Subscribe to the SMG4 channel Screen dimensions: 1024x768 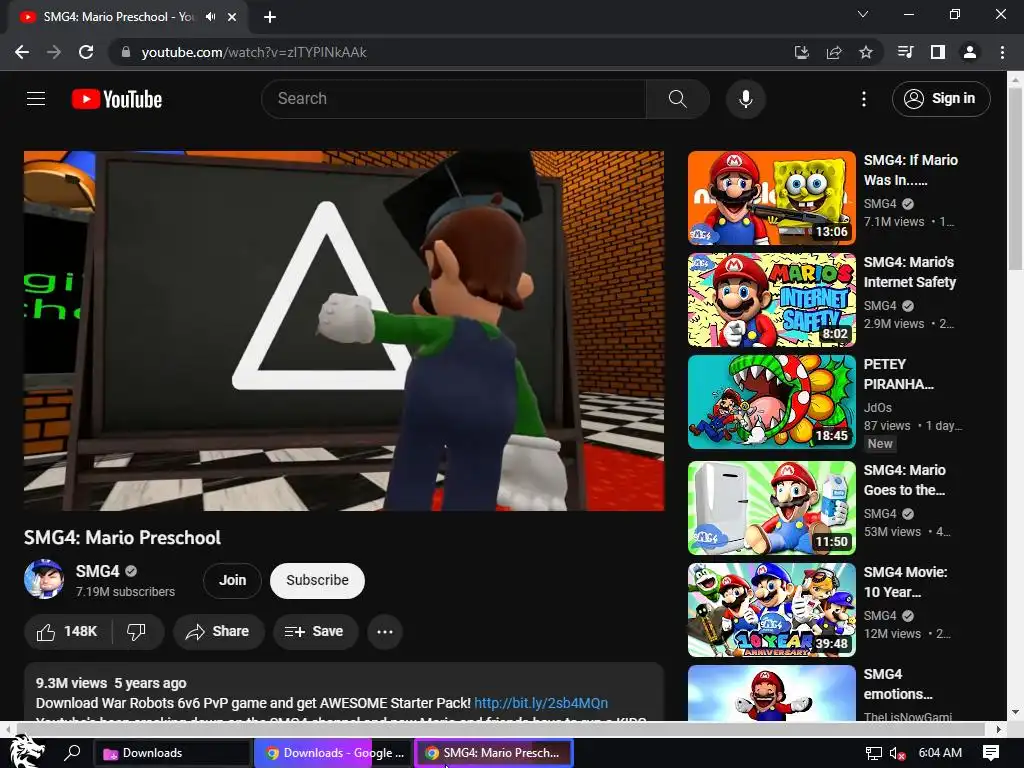317,580
